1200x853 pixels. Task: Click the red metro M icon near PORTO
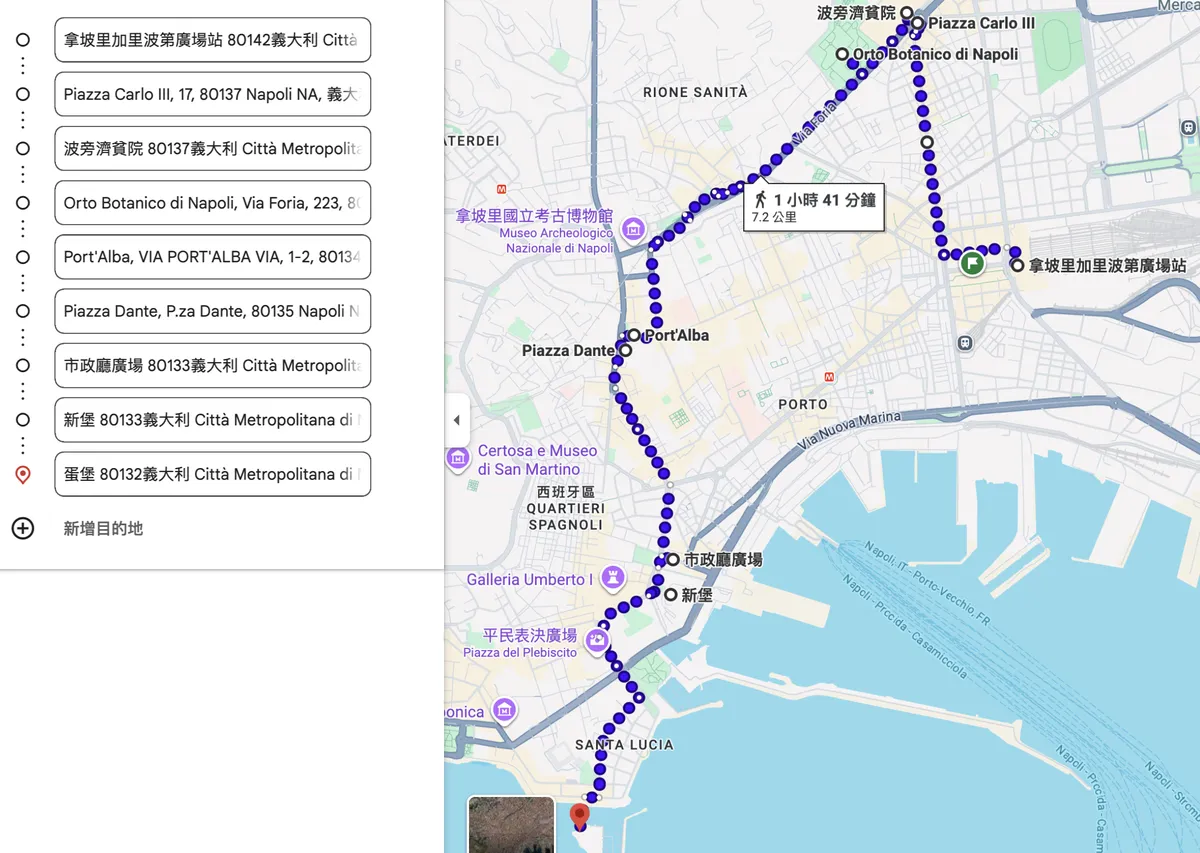point(829,376)
